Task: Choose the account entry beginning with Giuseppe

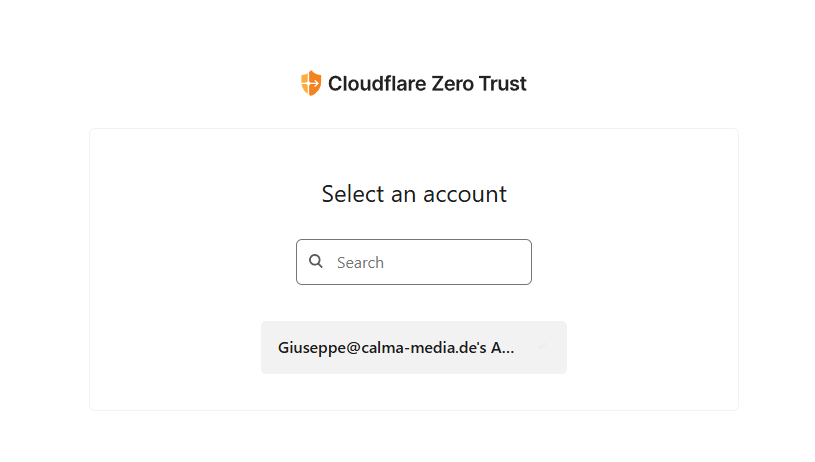Action: [x=414, y=347]
